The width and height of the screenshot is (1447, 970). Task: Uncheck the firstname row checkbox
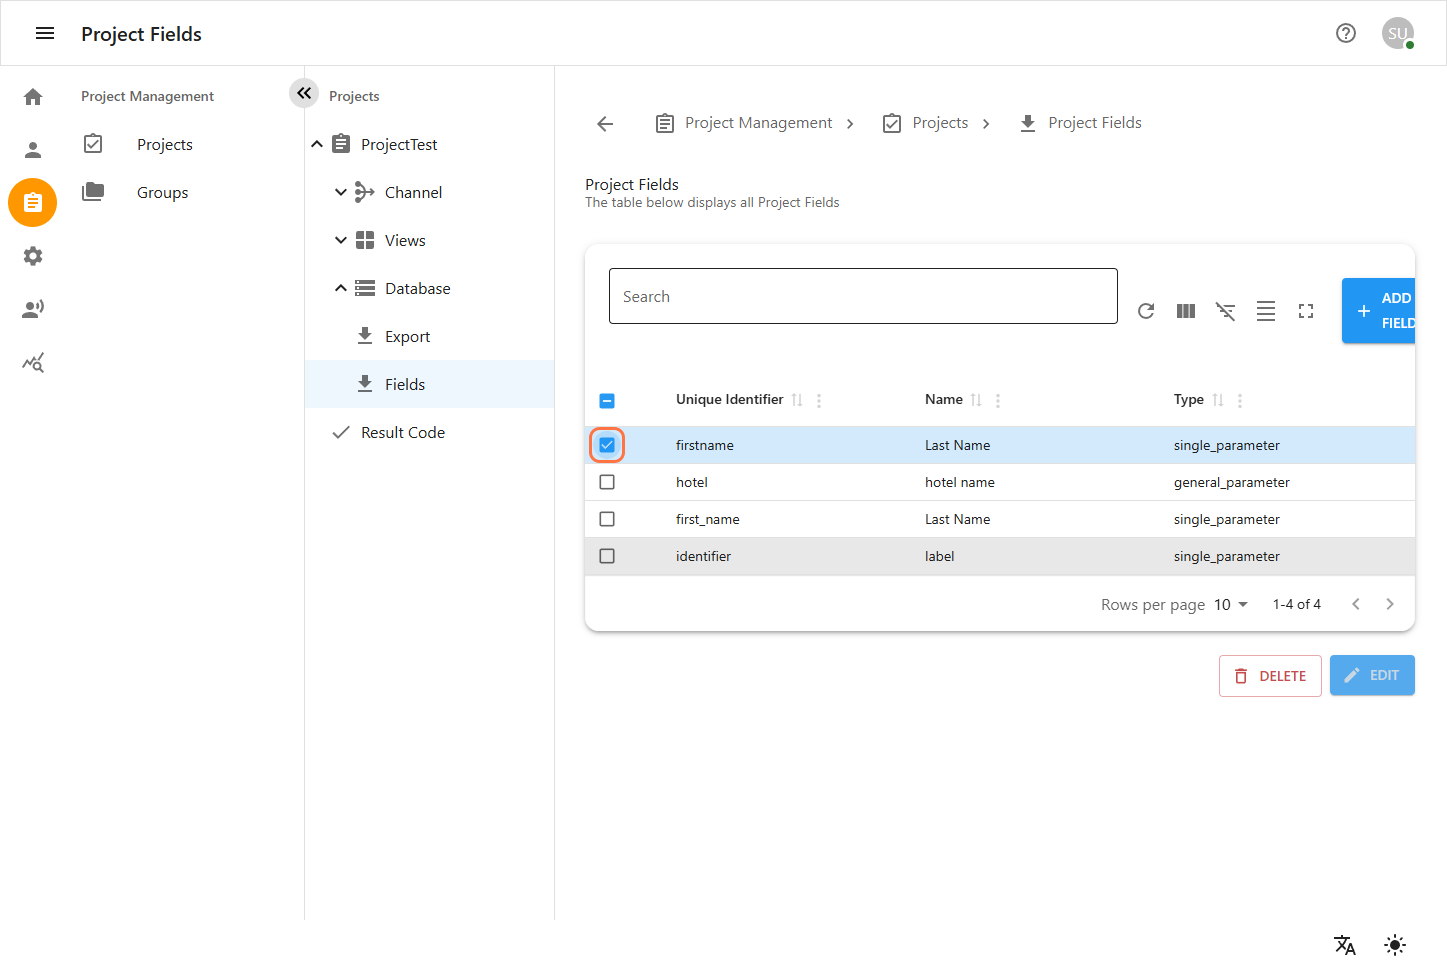607,445
